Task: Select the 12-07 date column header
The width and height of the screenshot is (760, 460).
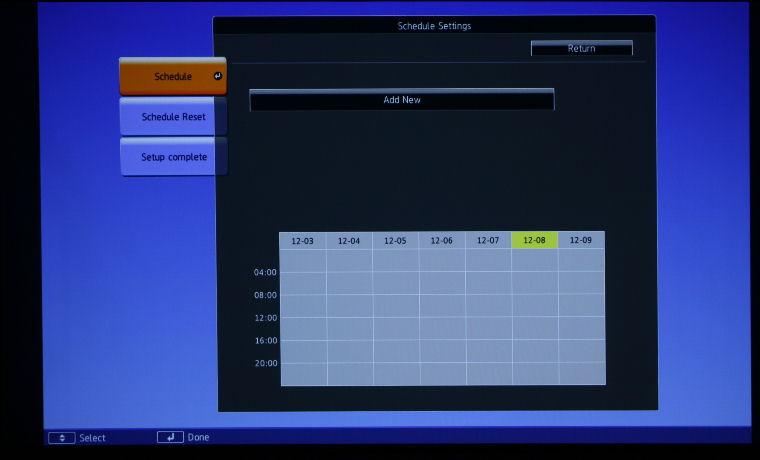Action: pos(488,240)
